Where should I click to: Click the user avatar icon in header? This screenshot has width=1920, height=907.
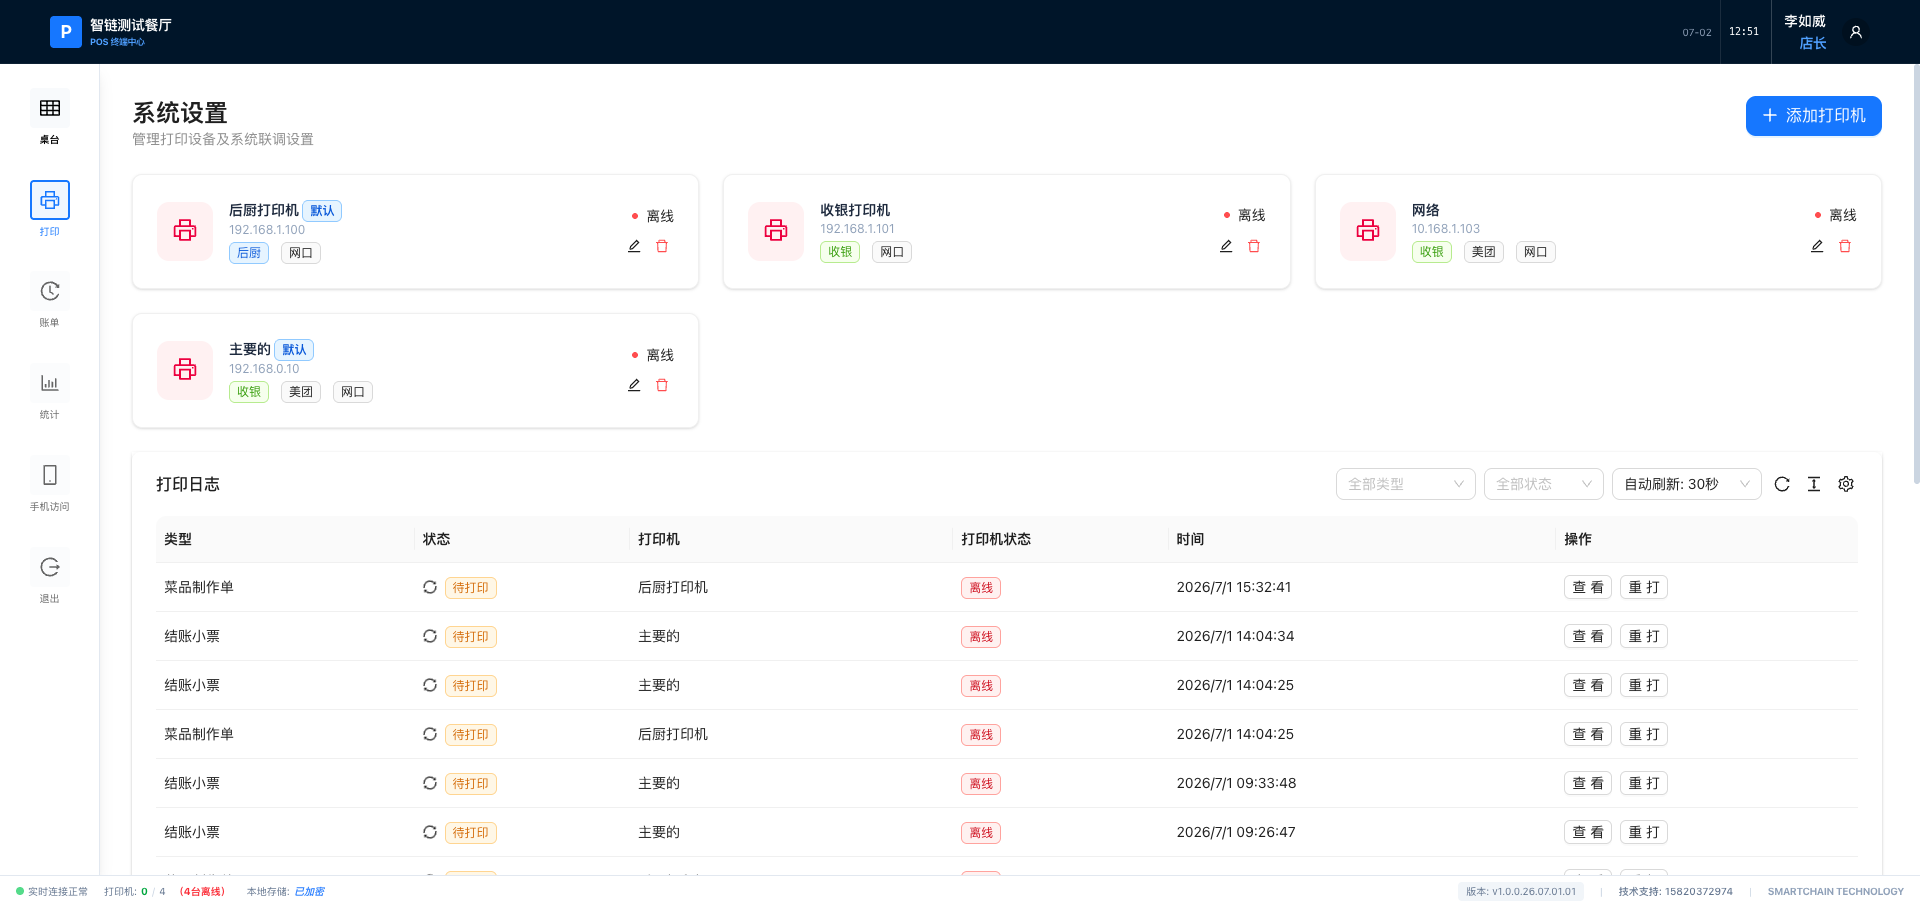[1856, 32]
